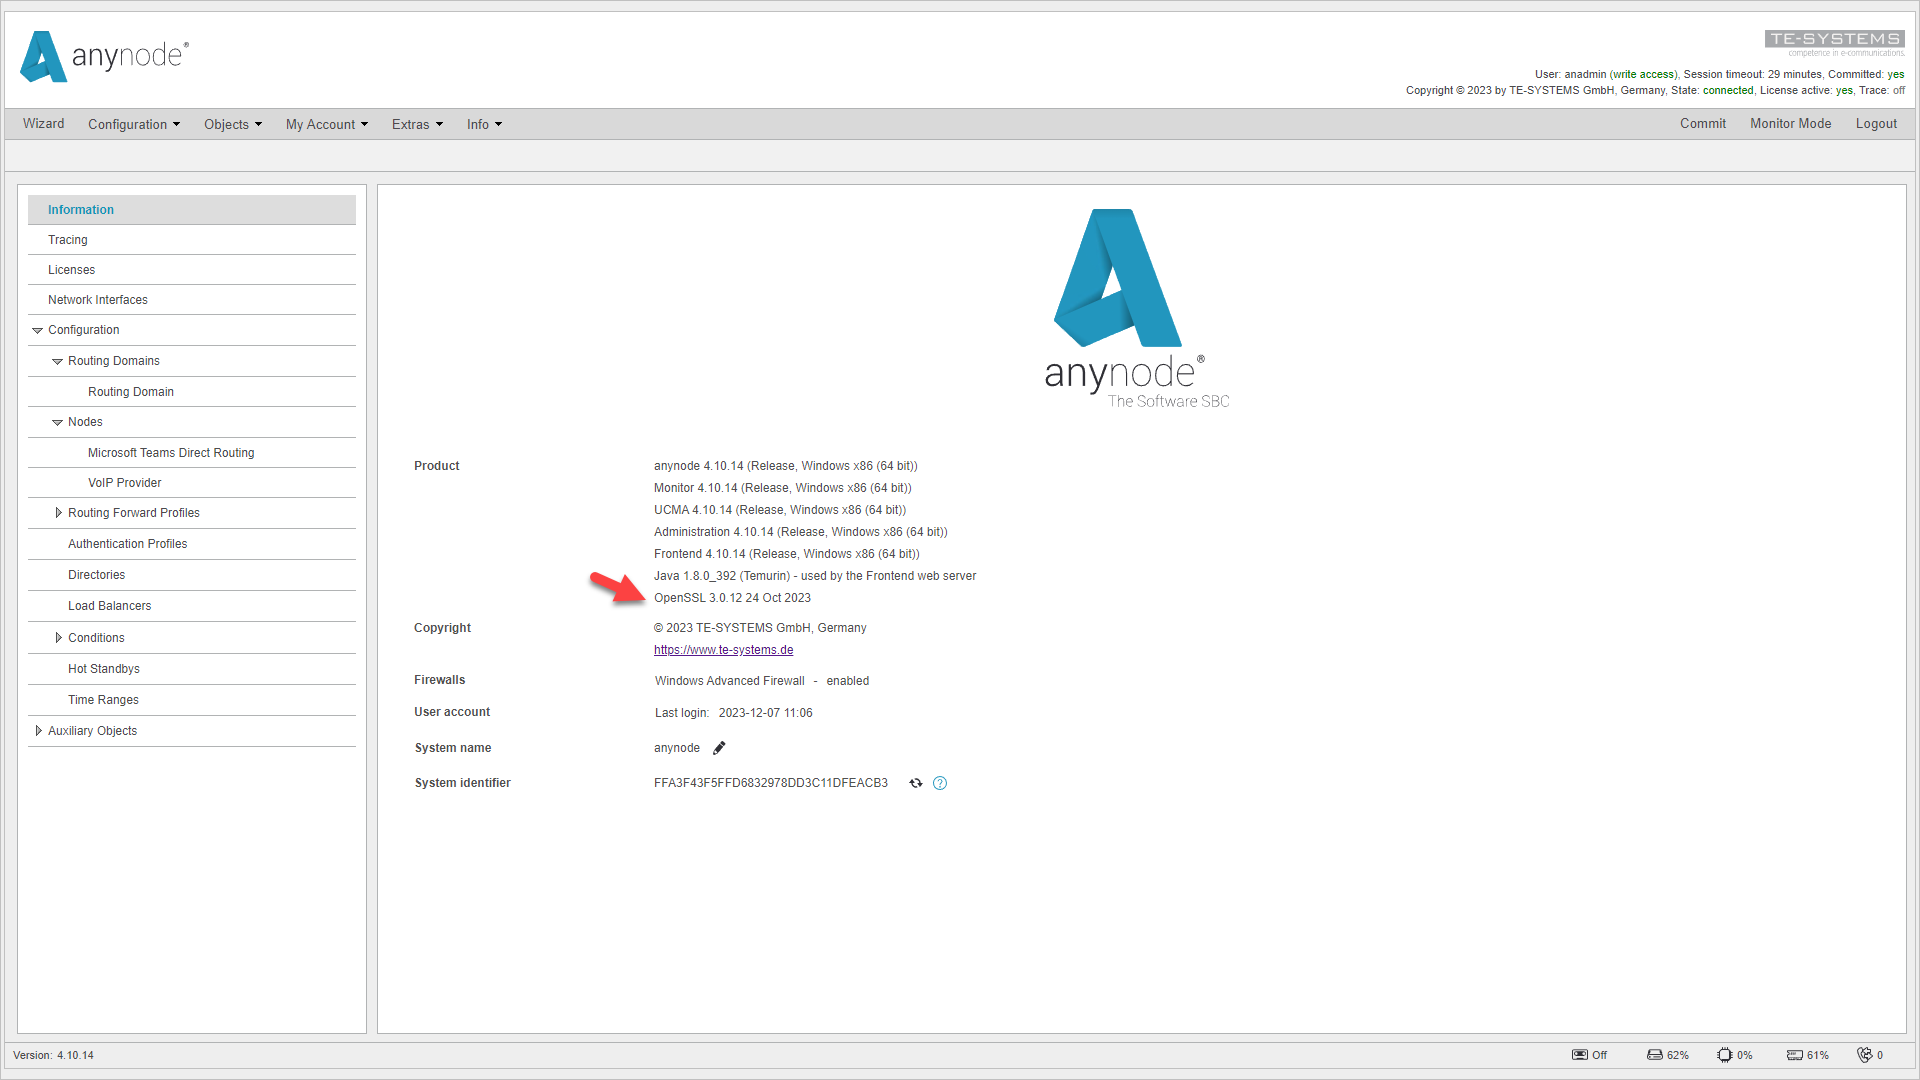This screenshot has height=1080, width=1920.
Task: Click the OpenSSL 3.0.12 version text
Action: (x=732, y=598)
